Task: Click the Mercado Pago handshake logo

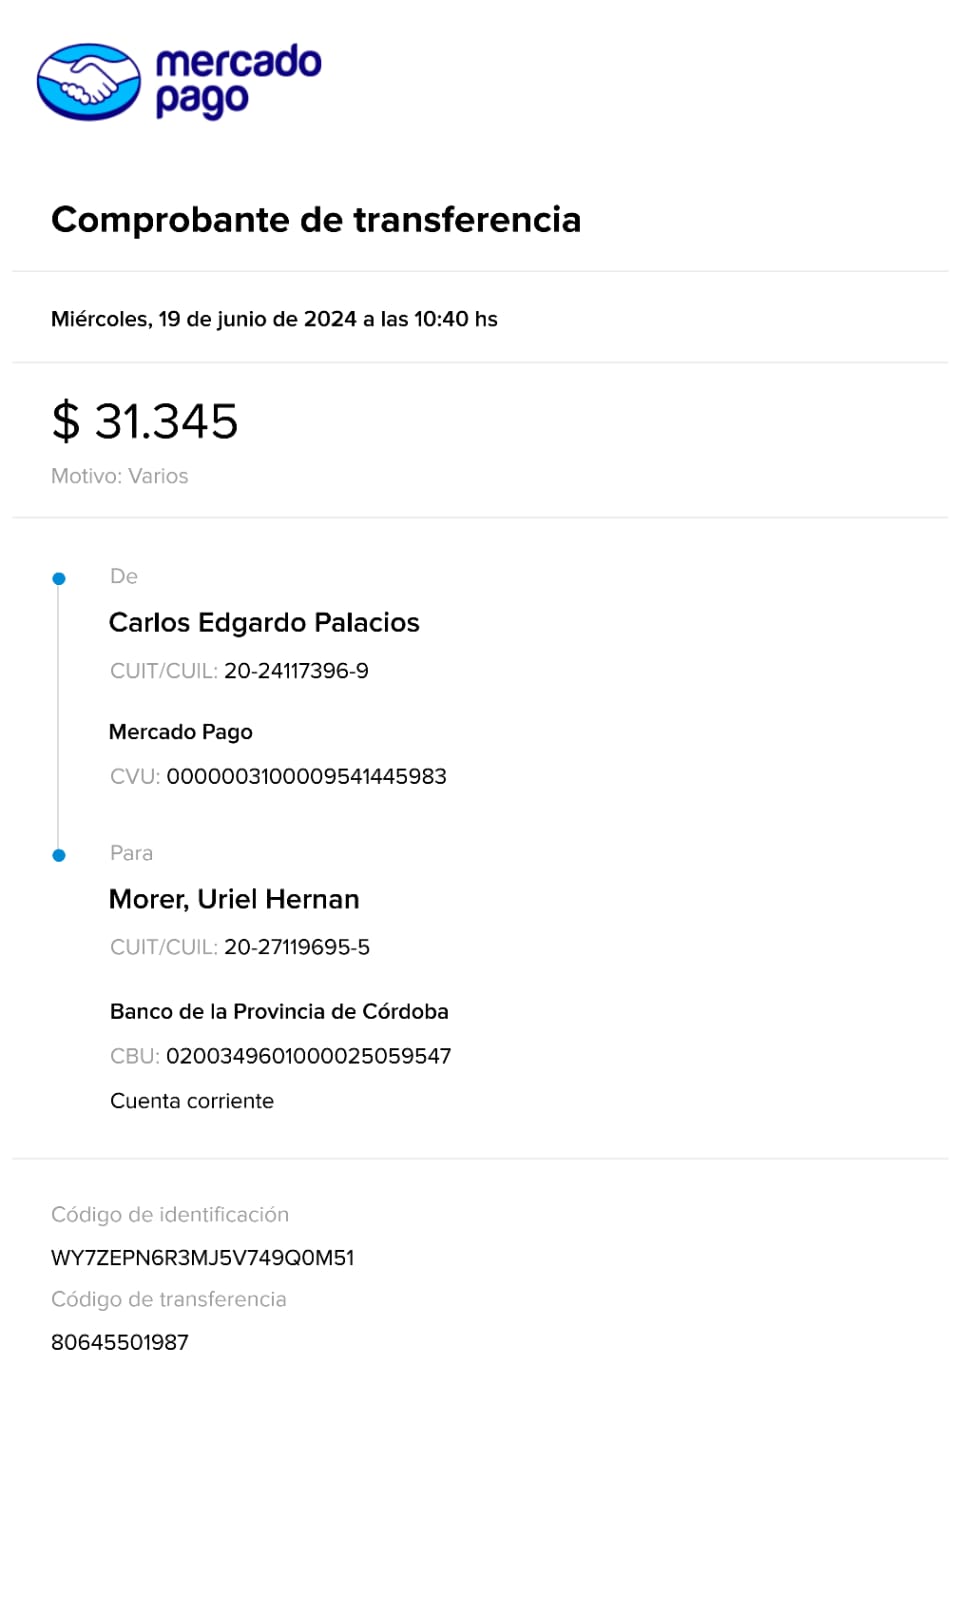Action: [89, 82]
